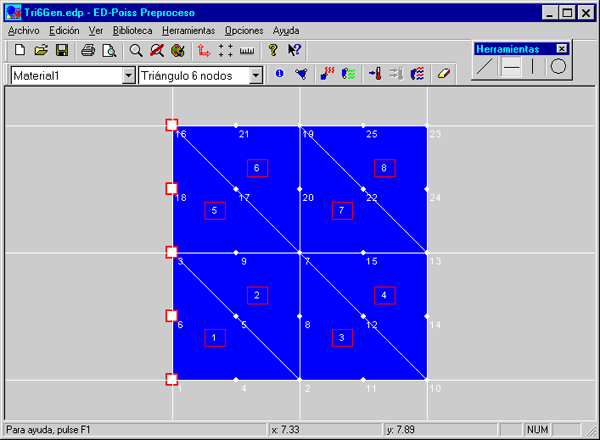Select the eraser tool
This screenshot has width=600, height=440.
coord(443,73)
